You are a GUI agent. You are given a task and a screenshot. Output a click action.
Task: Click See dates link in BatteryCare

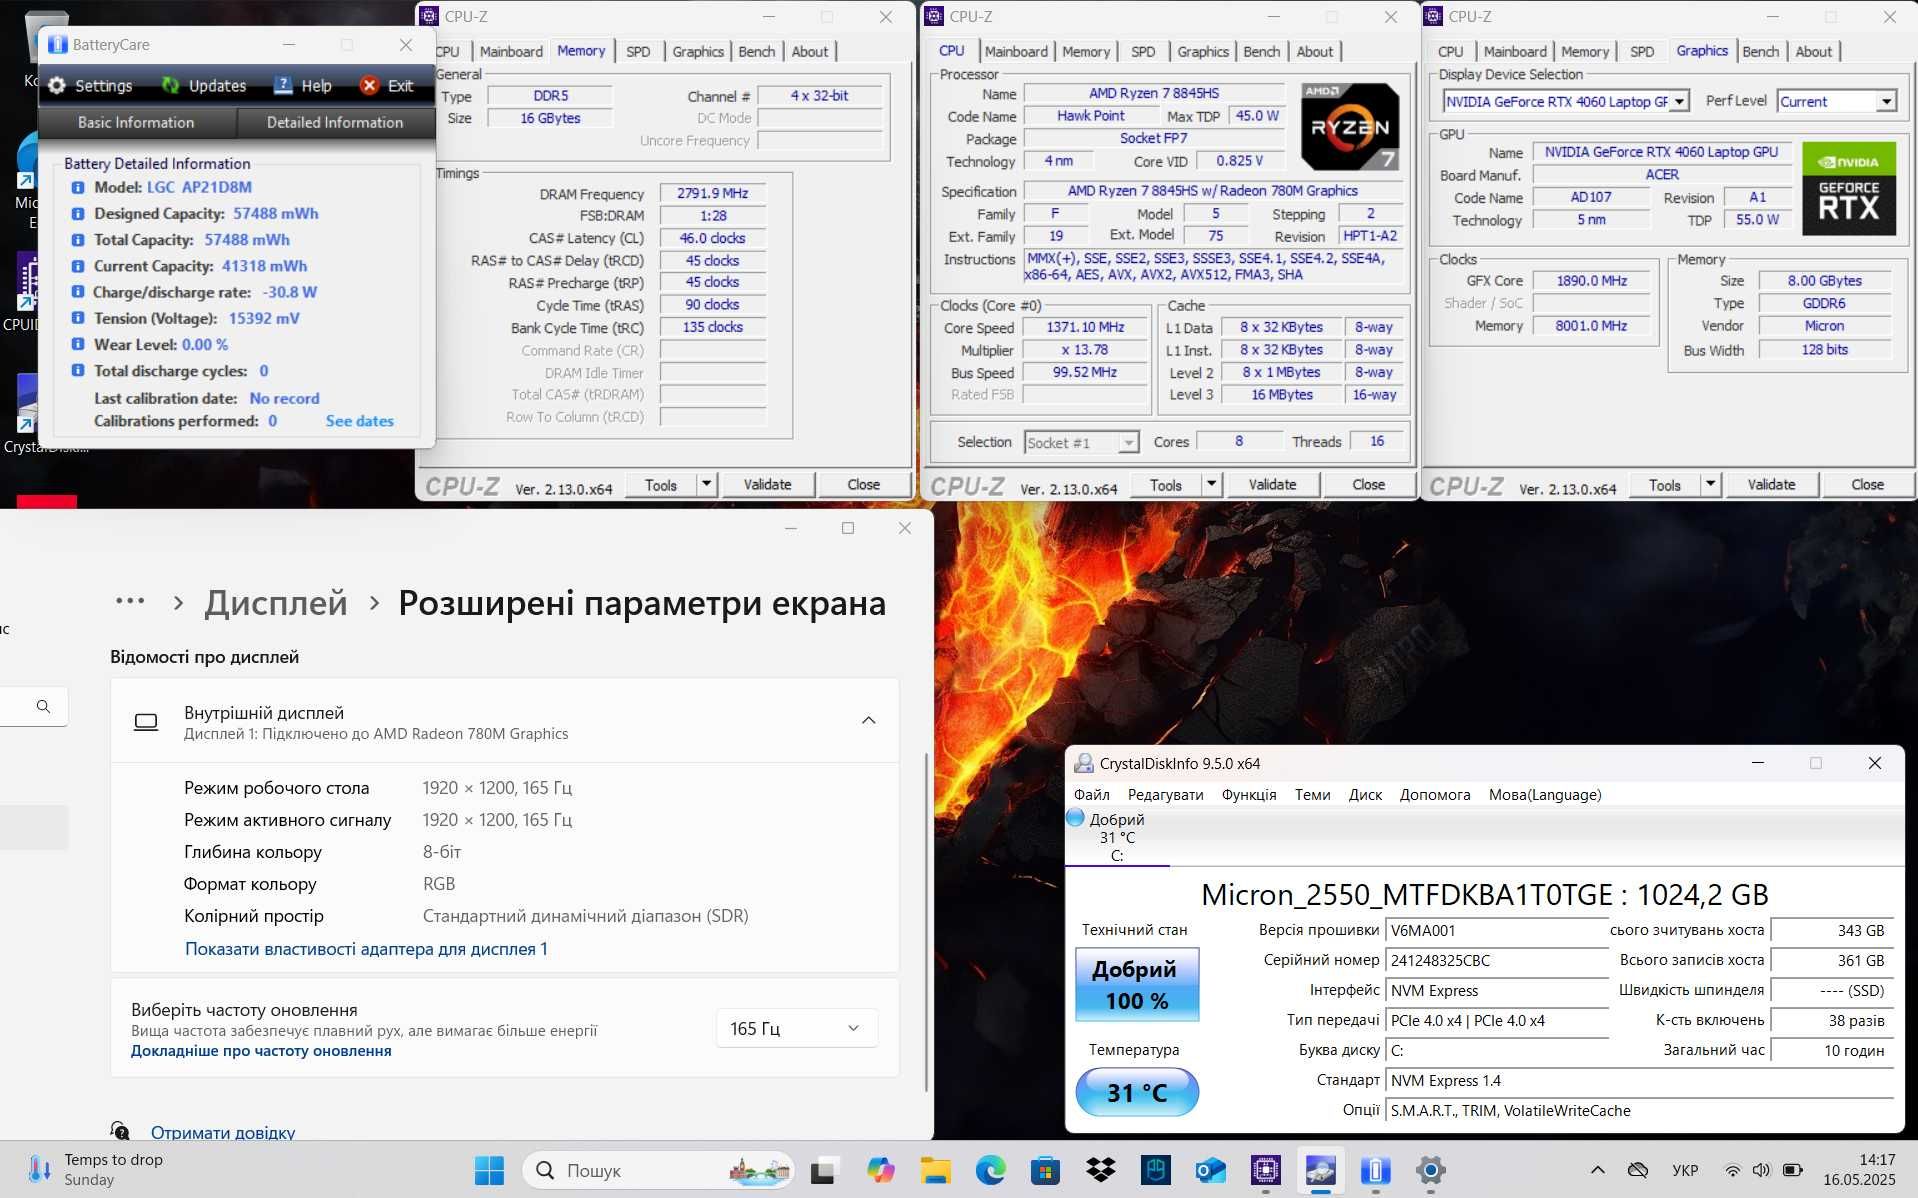point(359,421)
